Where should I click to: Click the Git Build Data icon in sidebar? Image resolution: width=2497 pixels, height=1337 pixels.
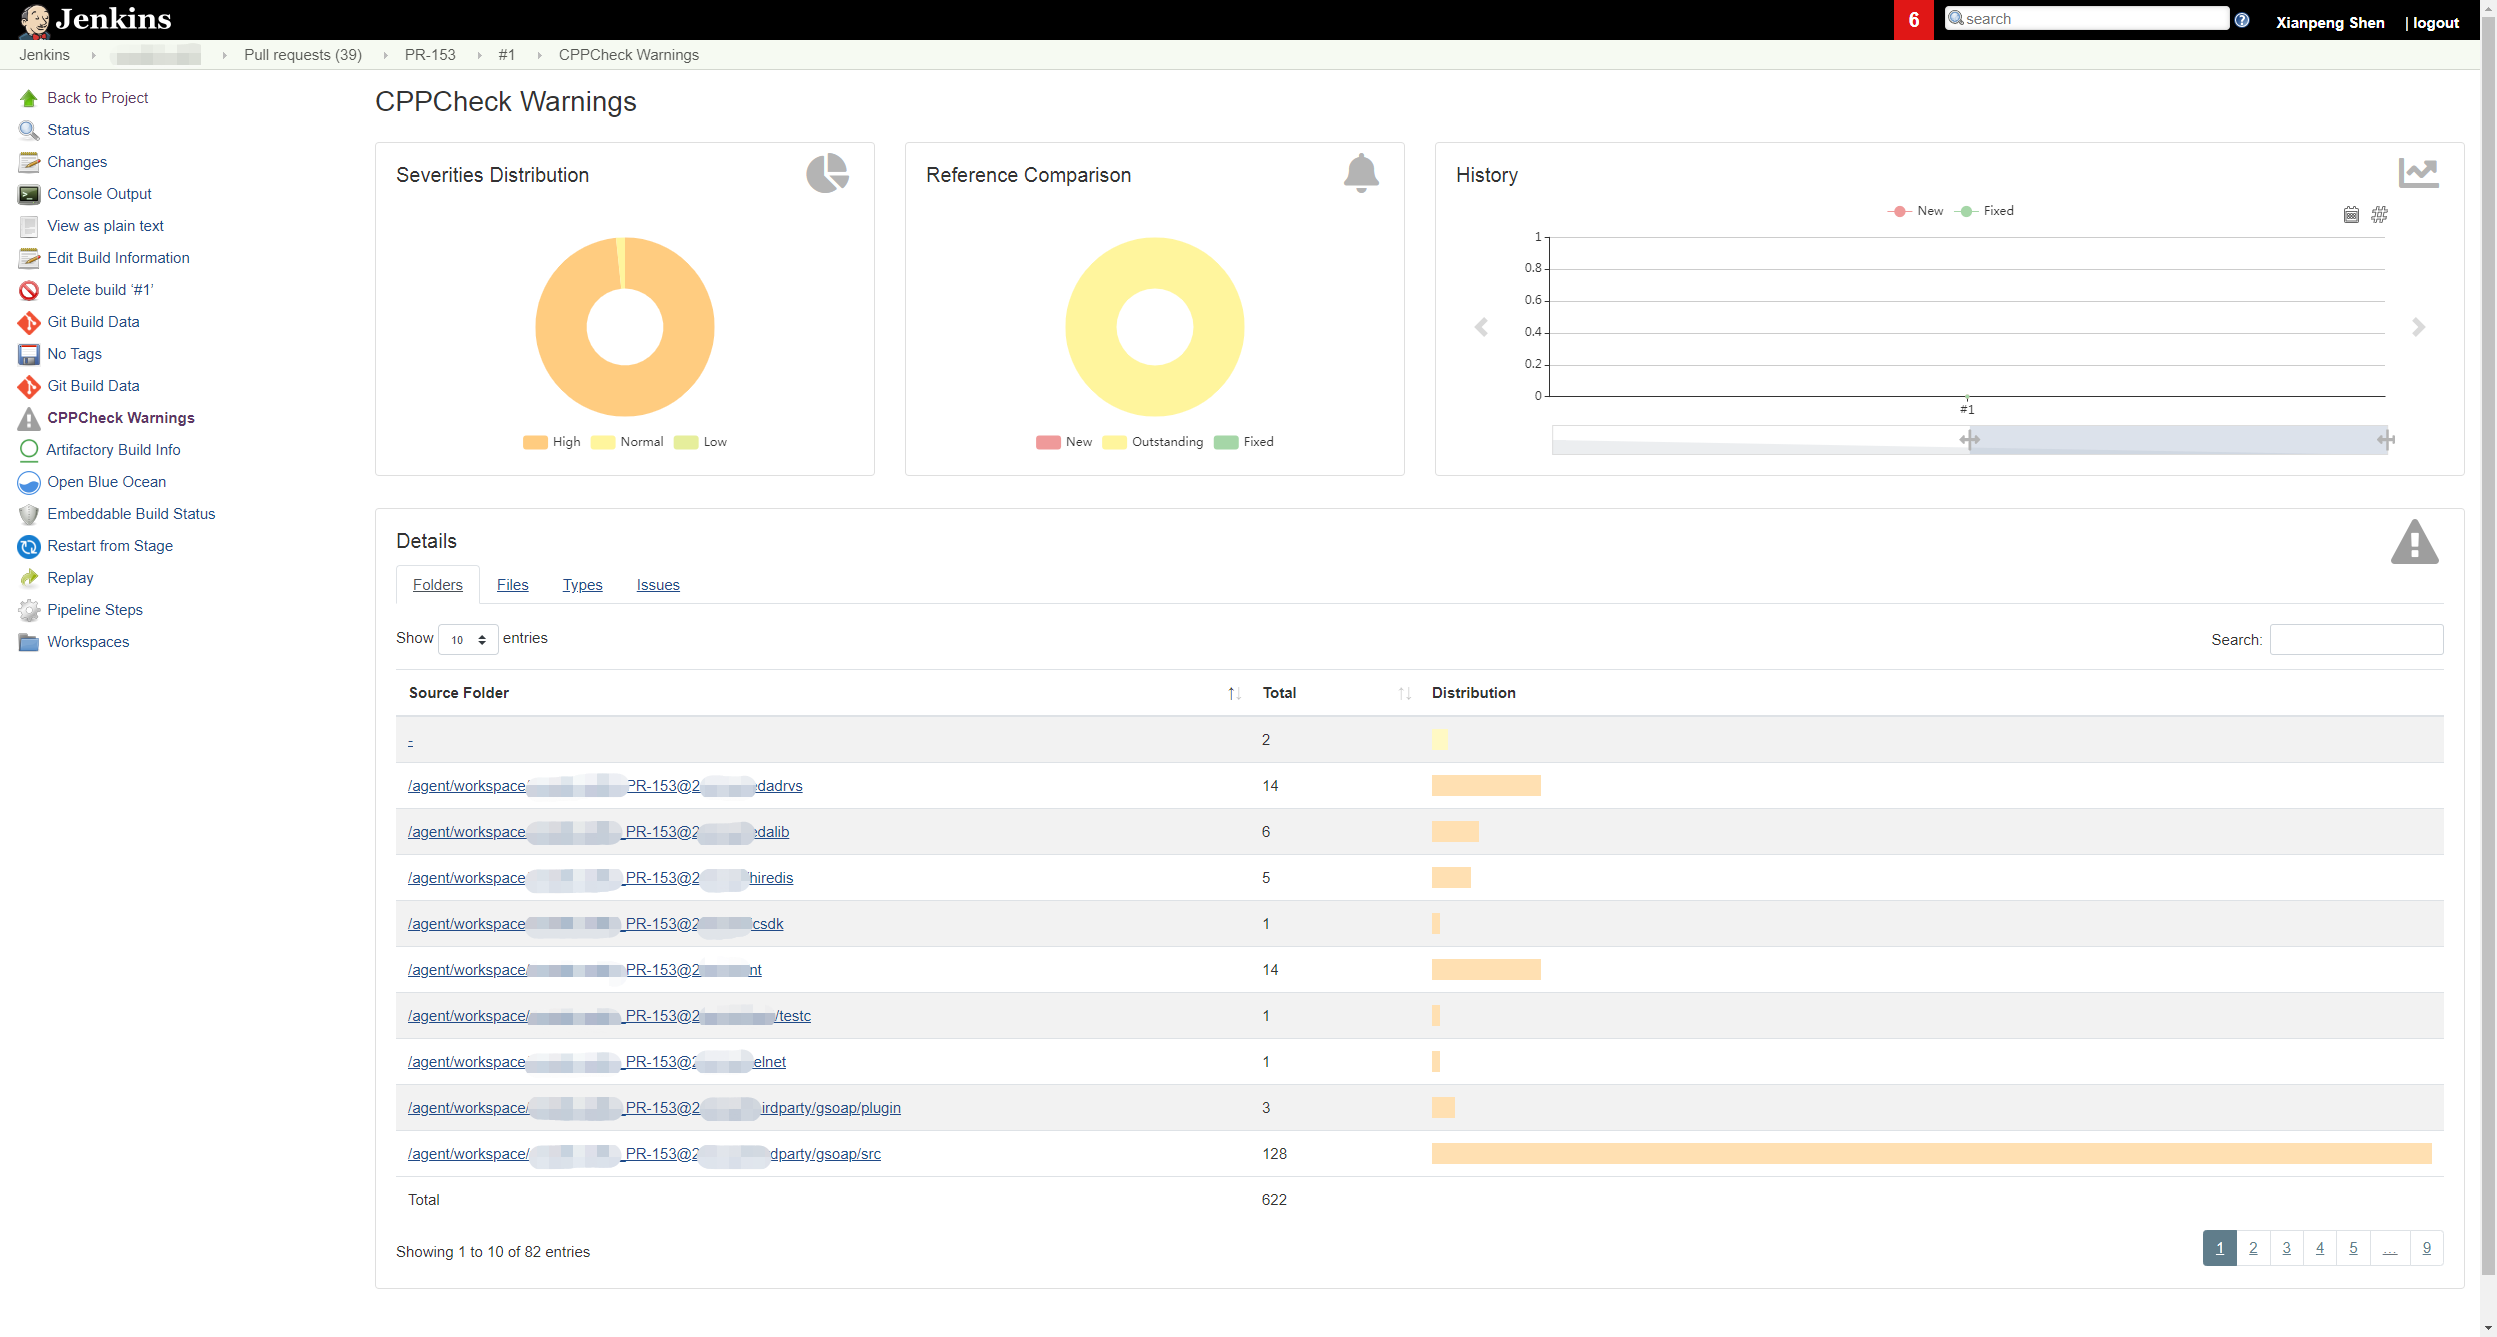28,322
